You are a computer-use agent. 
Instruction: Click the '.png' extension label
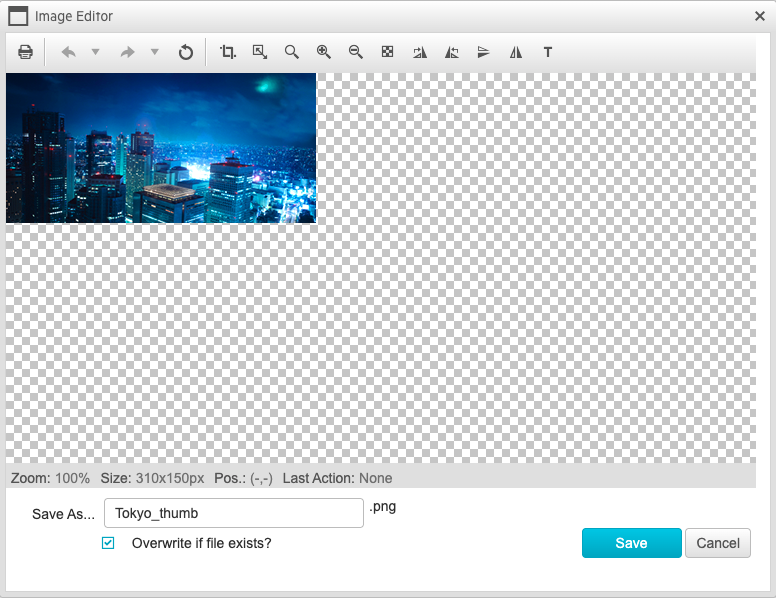(383, 507)
